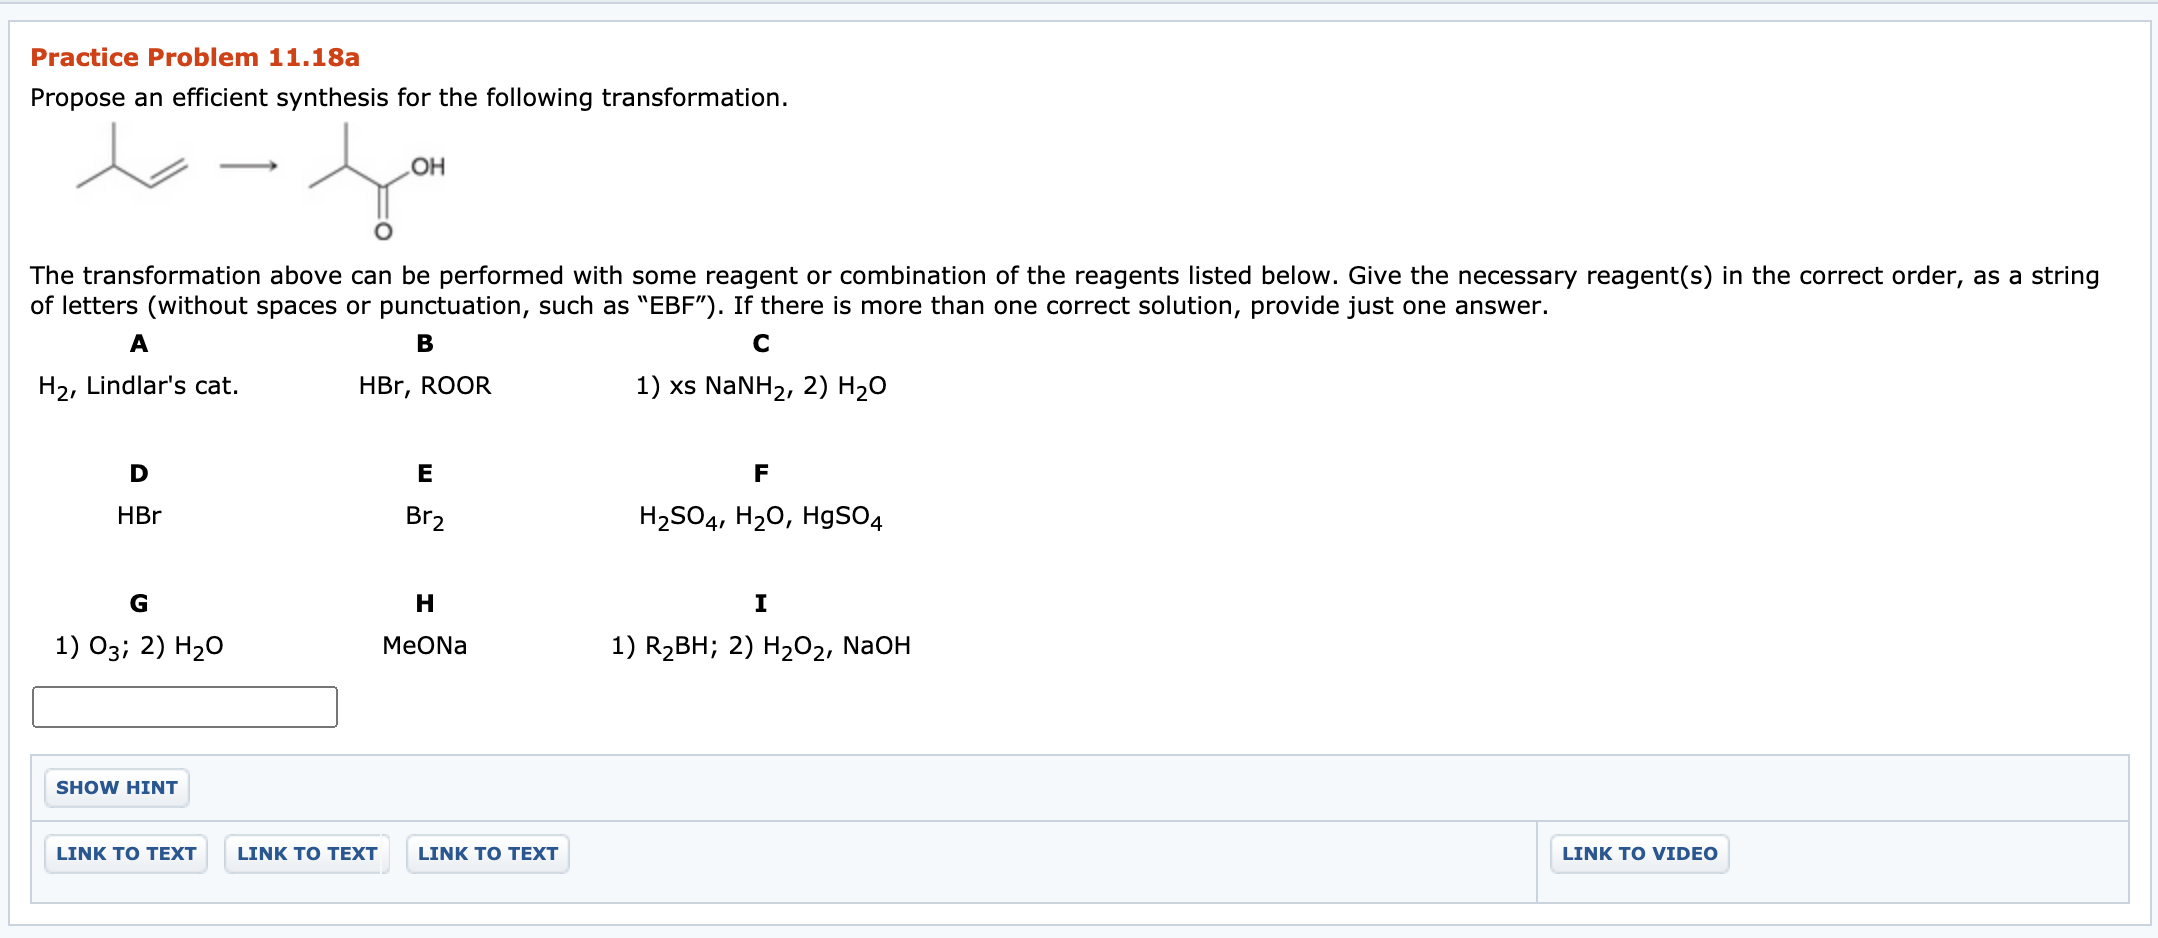Click reagent option E, Br2
Viewport: 2158px width, 938px height.
pyautogui.click(x=423, y=516)
